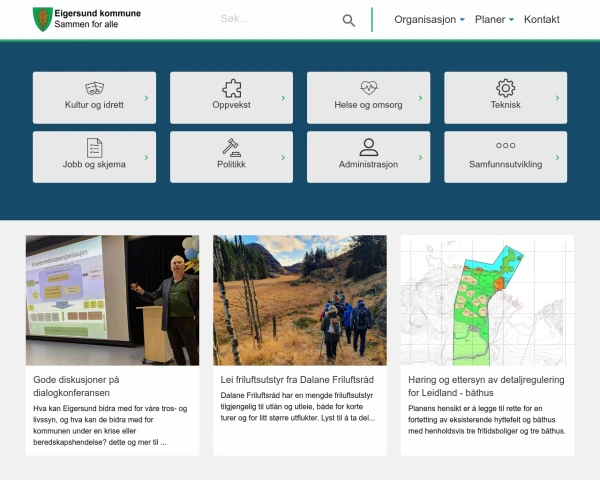The width and height of the screenshot is (600, 480).
Task: Open the Gode diskusjoner på dialogkonferansen article
Action: (x=76, y=386)
